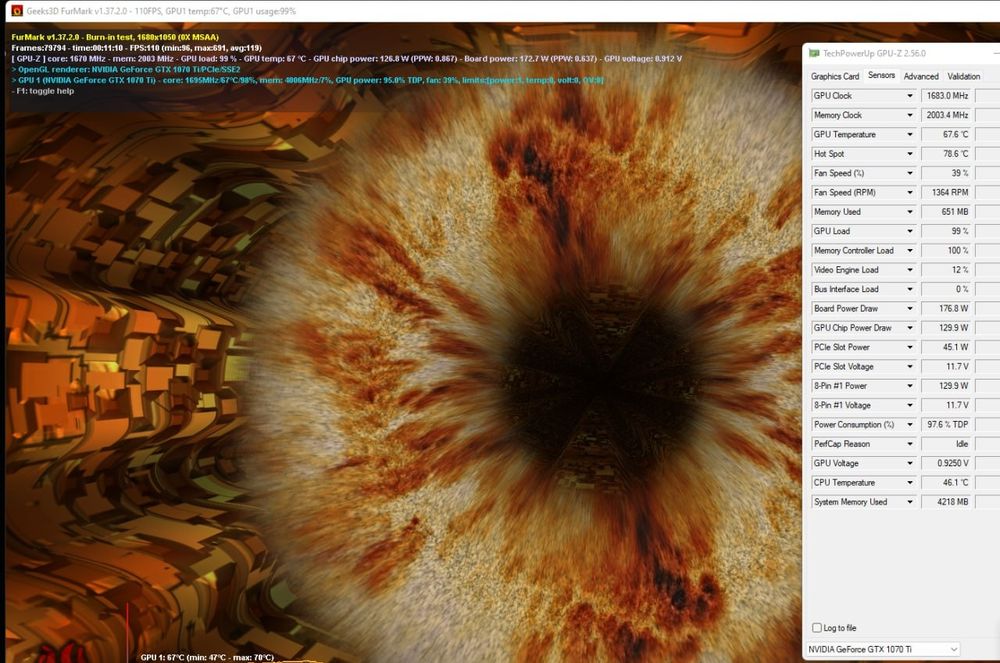The image size is (1000, 663).
Task: Expand the Memory Controller Load dropdown
Action: (910, 251)
